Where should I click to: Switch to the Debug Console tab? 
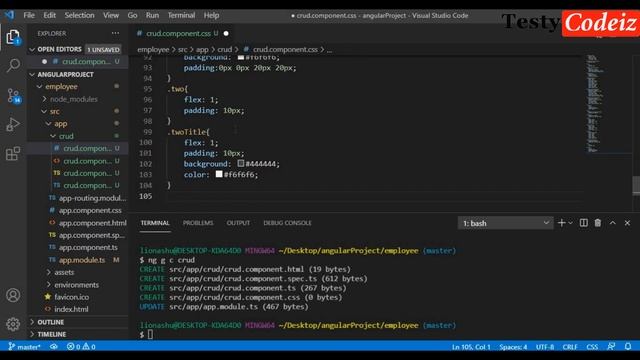coord(287,223)
